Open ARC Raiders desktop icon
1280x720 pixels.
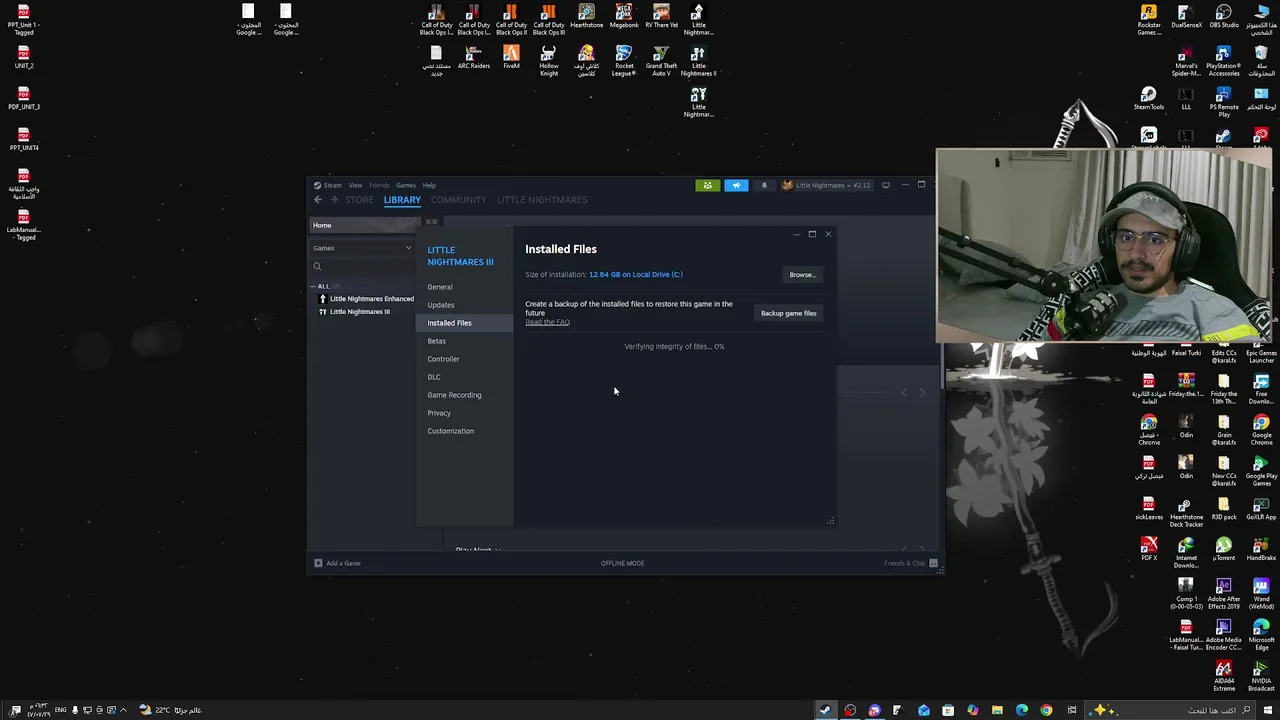tap(473, 57)
